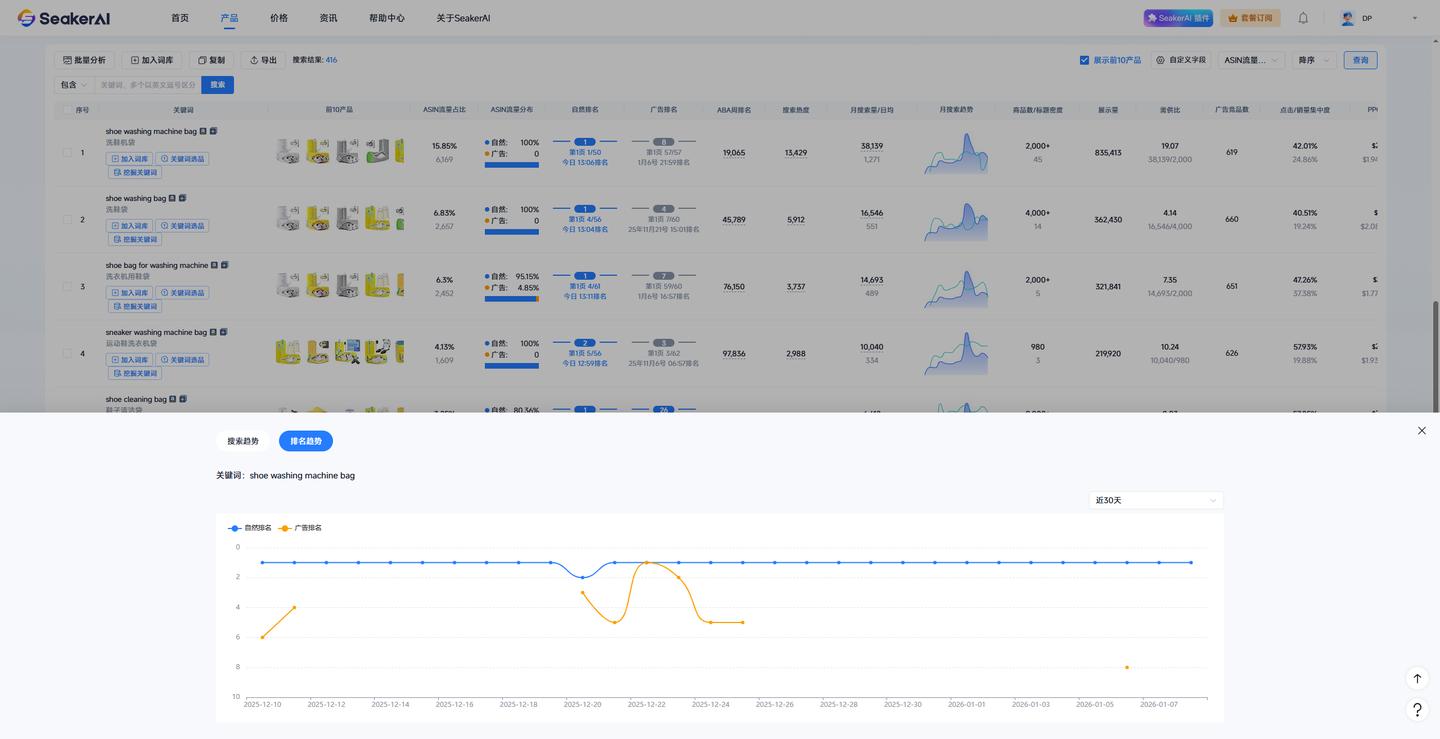Click the scroll-to-top arrow button
This screenshot has width=1440, height=739.
pyautogui.click(x=1417, y=679)
